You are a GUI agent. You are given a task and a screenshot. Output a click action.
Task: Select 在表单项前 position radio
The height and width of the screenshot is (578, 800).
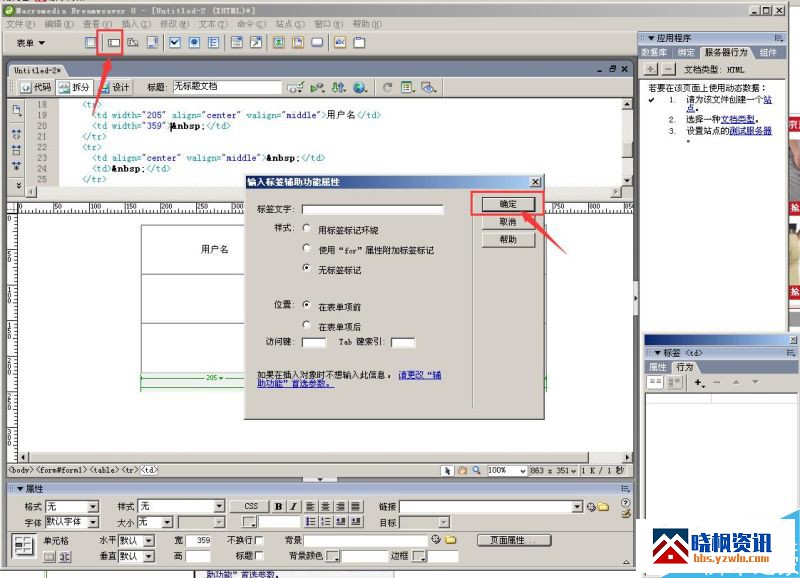307,305
